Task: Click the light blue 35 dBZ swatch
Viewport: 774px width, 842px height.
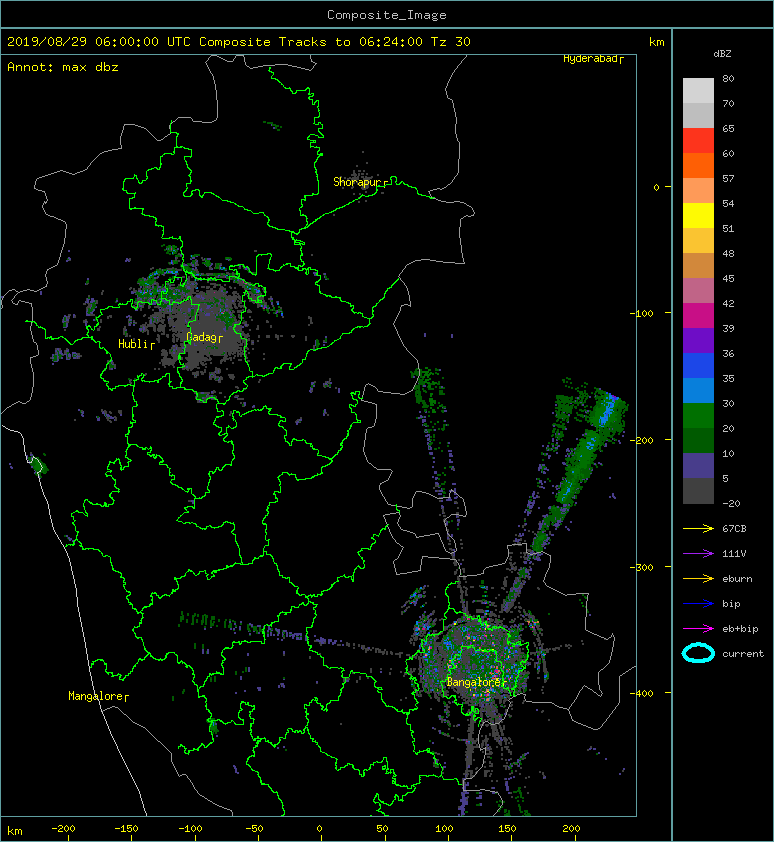Action: (698, 390)
